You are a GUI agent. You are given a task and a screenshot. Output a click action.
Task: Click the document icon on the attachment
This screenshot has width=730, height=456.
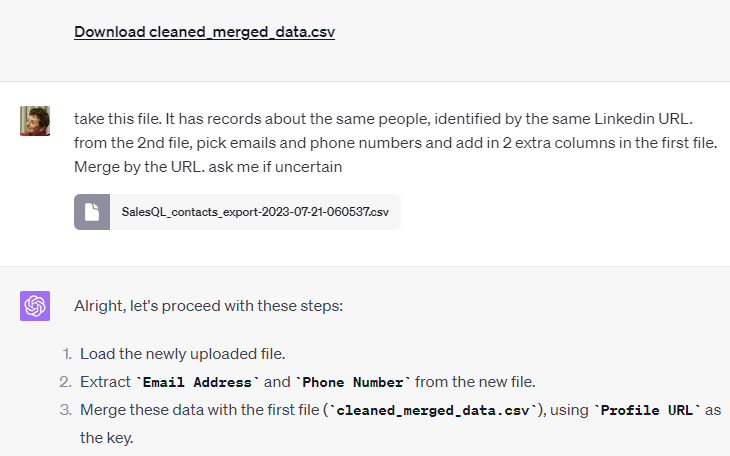[92, 212]
